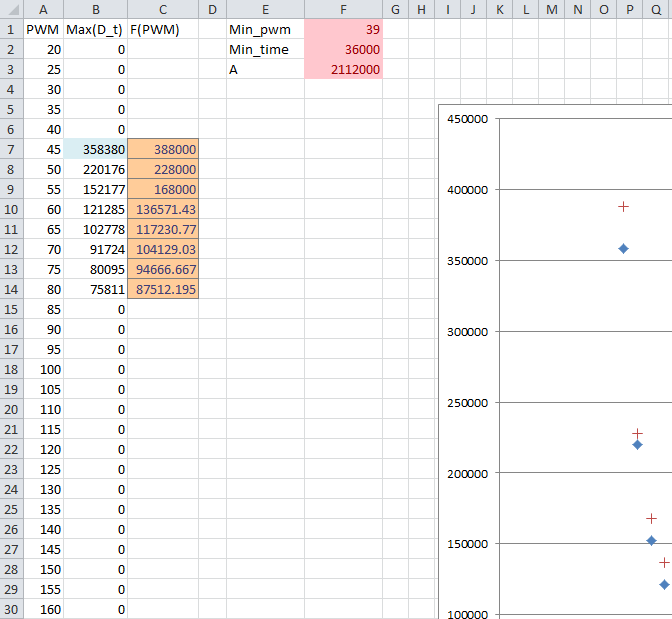Image resolution: width=672 pixels, height=619 pixels.
Task: Click orange cell with value 87512.195
Action: pyautogui.click(x=163, y=289)
